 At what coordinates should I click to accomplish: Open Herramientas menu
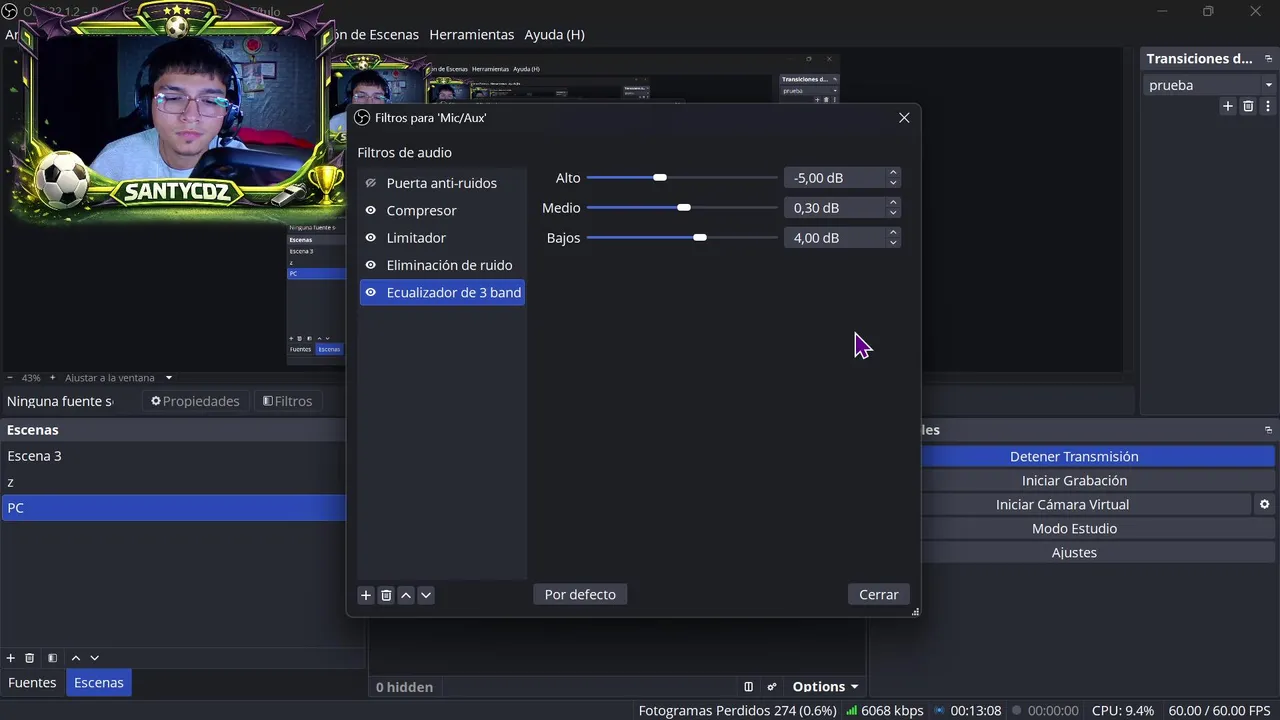click(x=471, y=34)
